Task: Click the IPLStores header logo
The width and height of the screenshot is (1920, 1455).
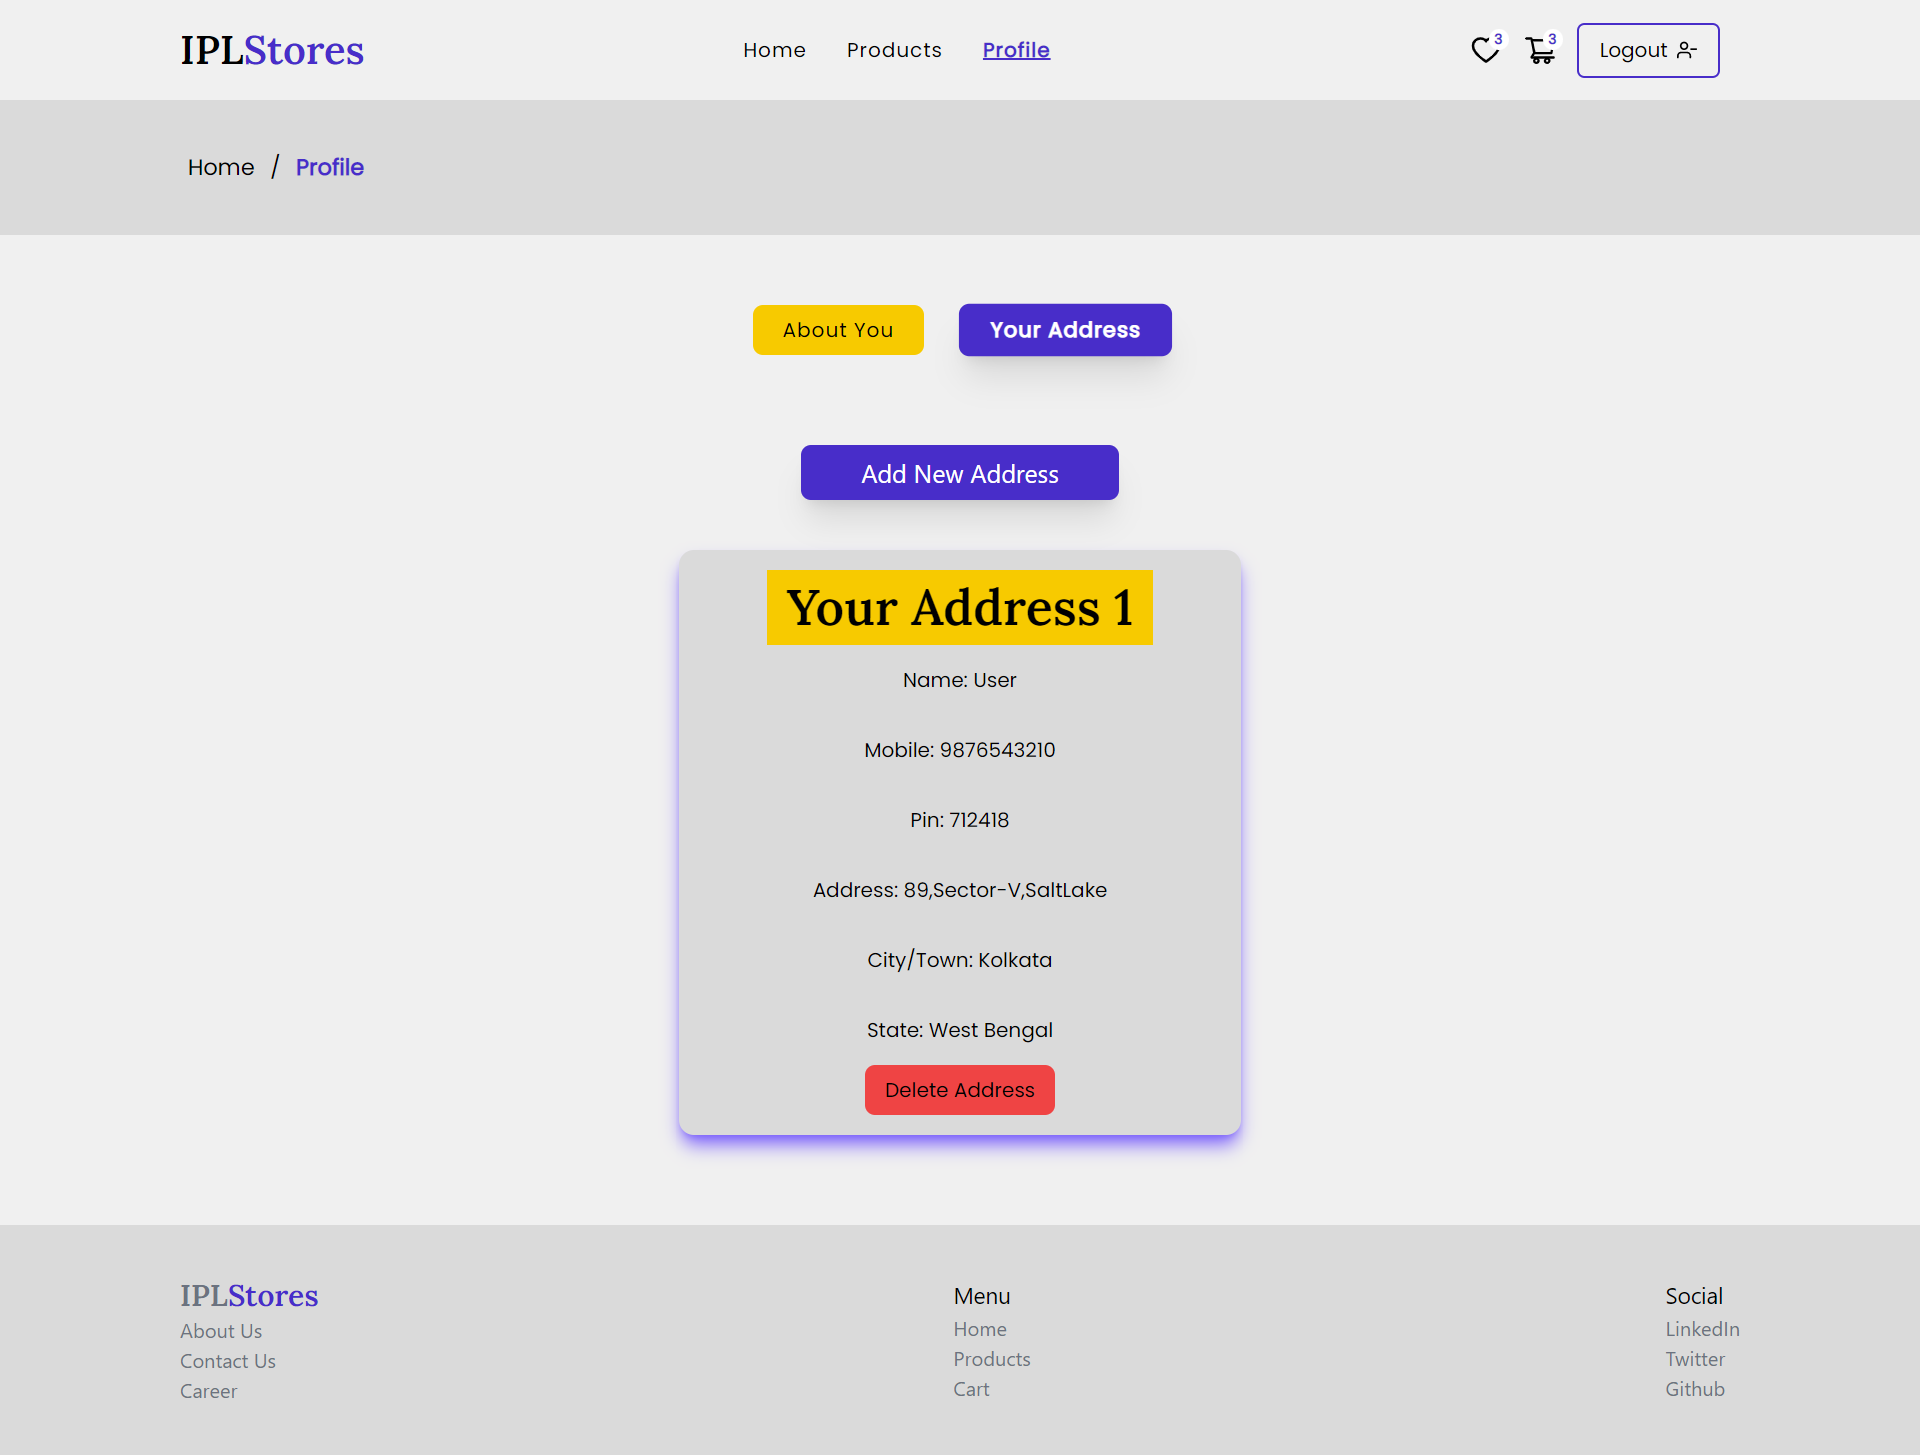Action: pos(272,50)
